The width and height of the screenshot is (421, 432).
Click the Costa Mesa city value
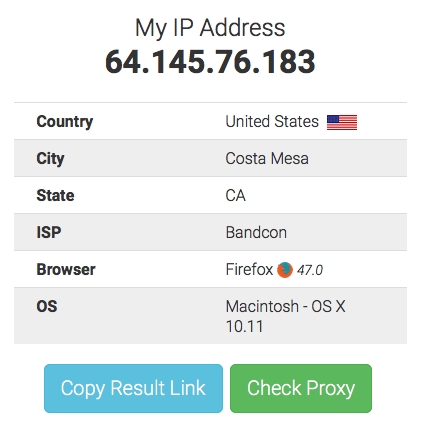click(x=267, y=158)
